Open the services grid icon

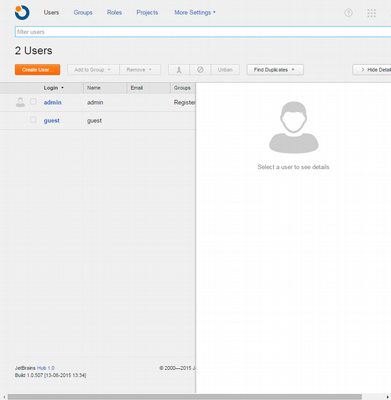371,13
